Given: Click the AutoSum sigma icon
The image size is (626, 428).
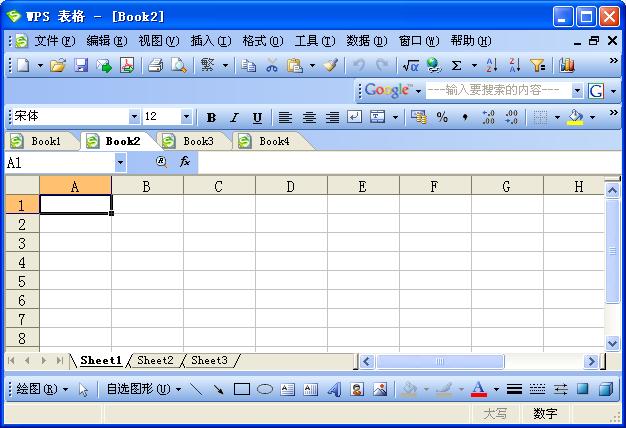Looking at the screenshot, I should 456,65.
